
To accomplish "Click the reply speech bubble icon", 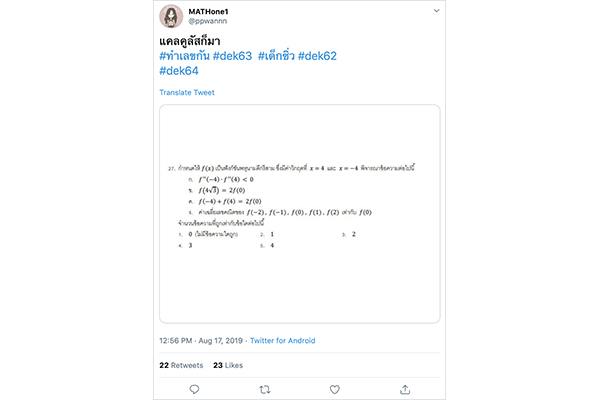I will [x=195, y=389].
